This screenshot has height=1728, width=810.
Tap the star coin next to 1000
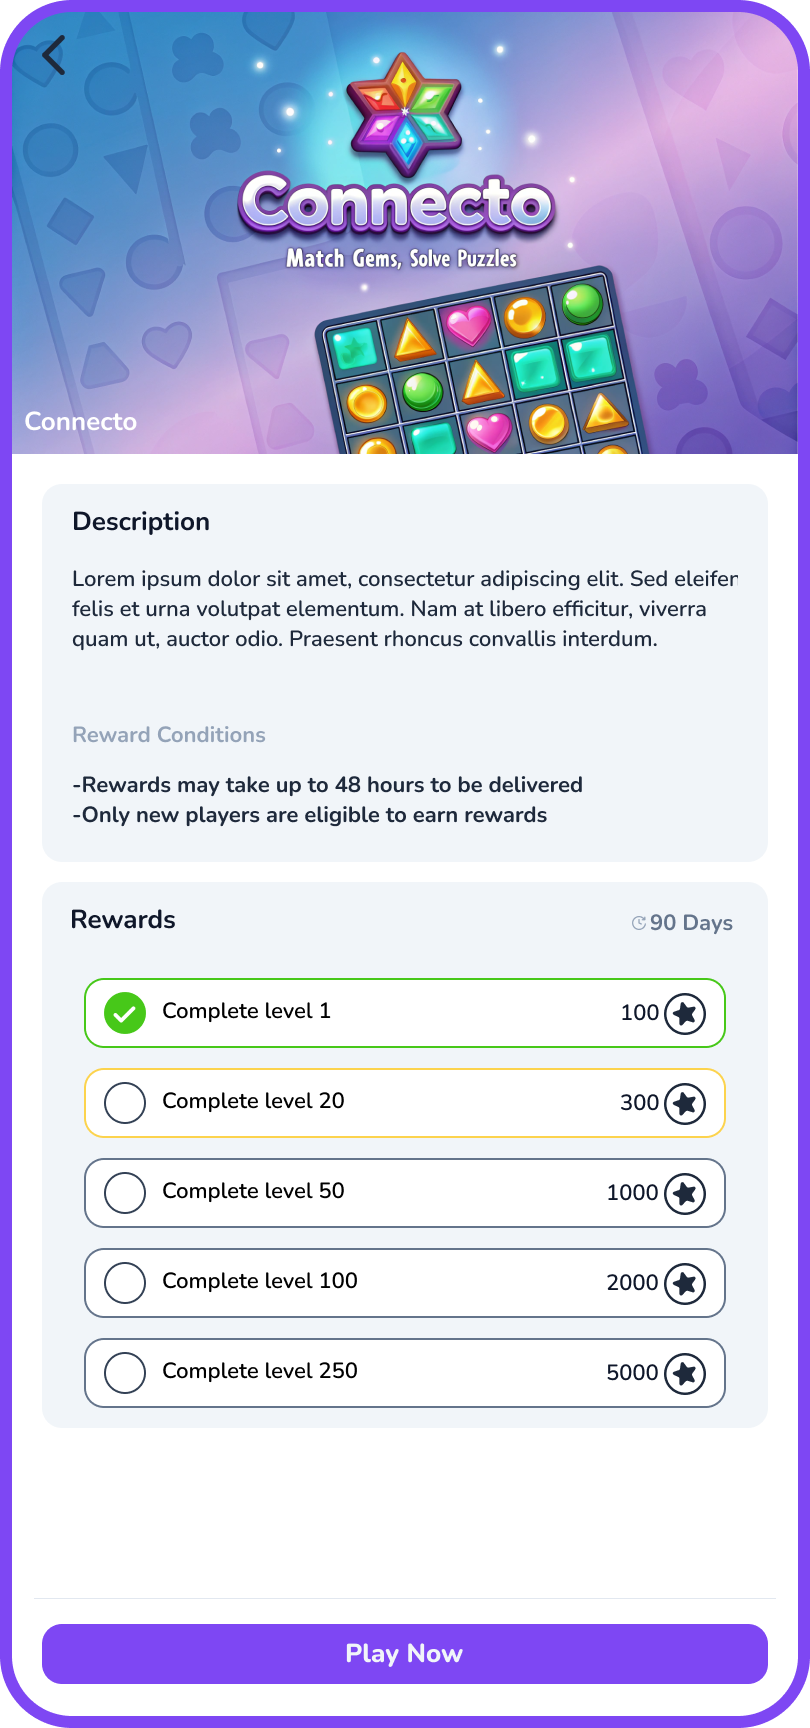click(685, 1193)
